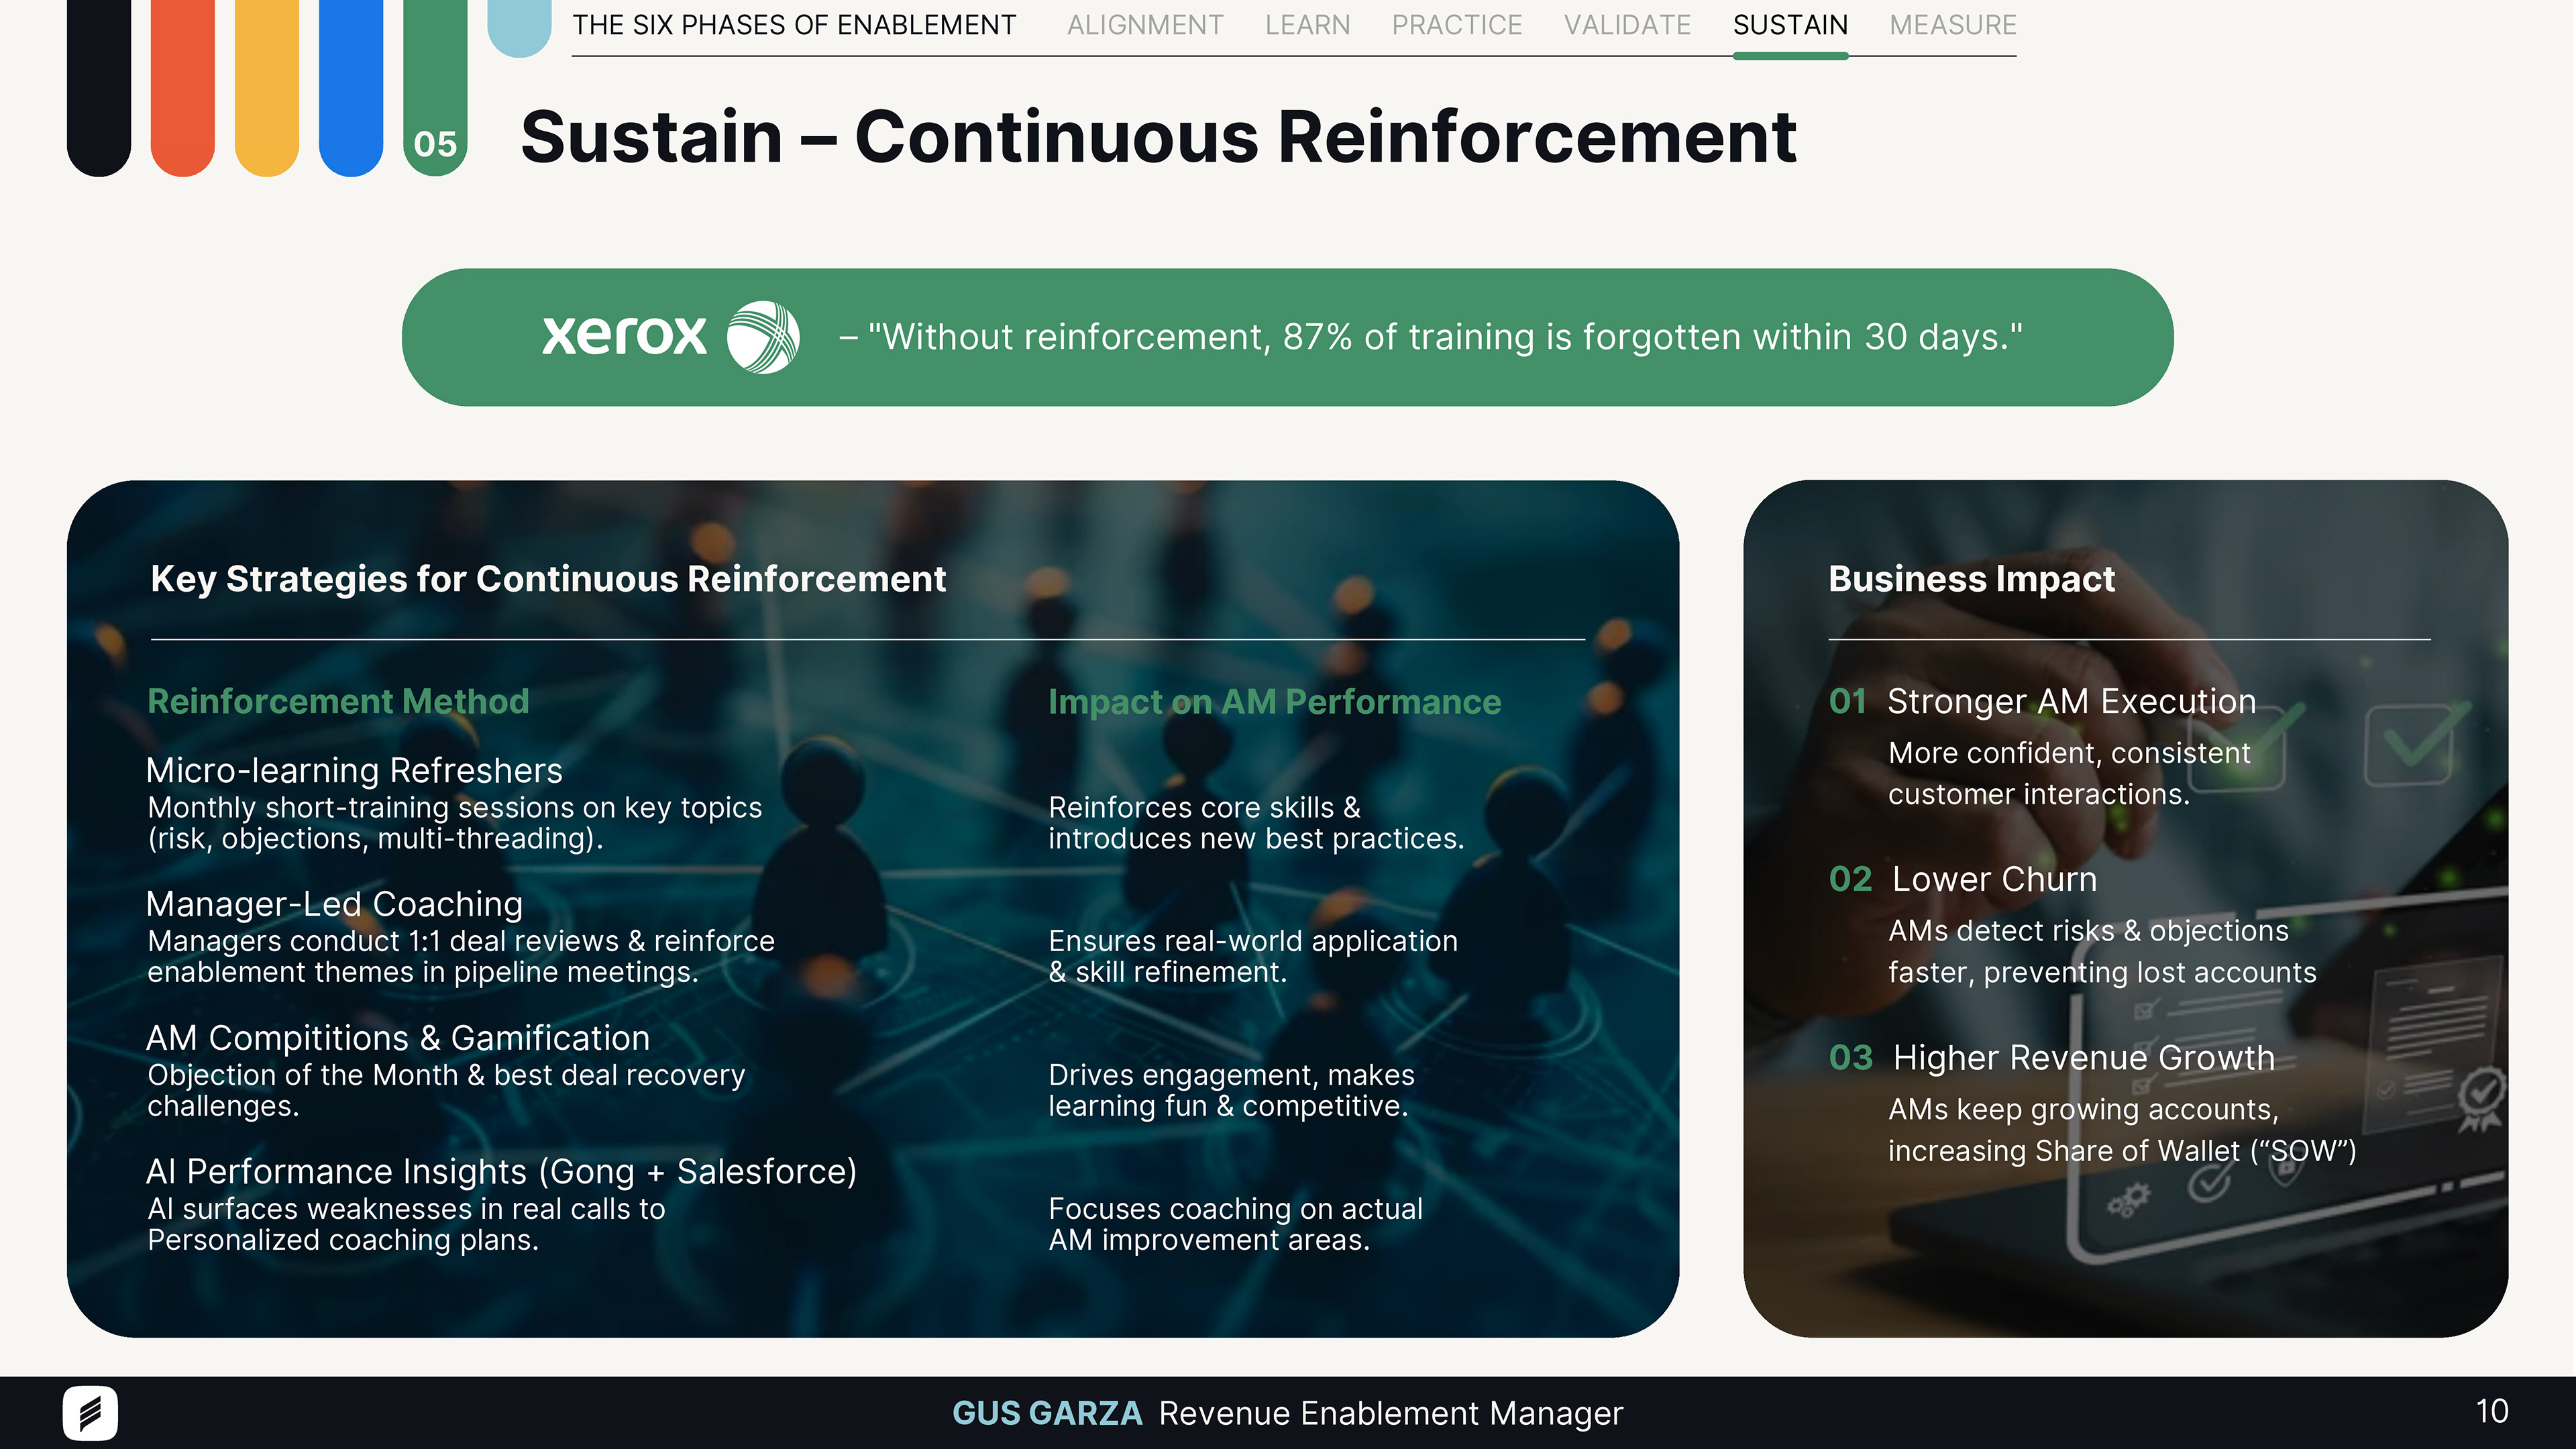The height and width of the screenshot is (1449, 2576).
Task: Click the yellow color bar
Action: (x=267, y=88)
